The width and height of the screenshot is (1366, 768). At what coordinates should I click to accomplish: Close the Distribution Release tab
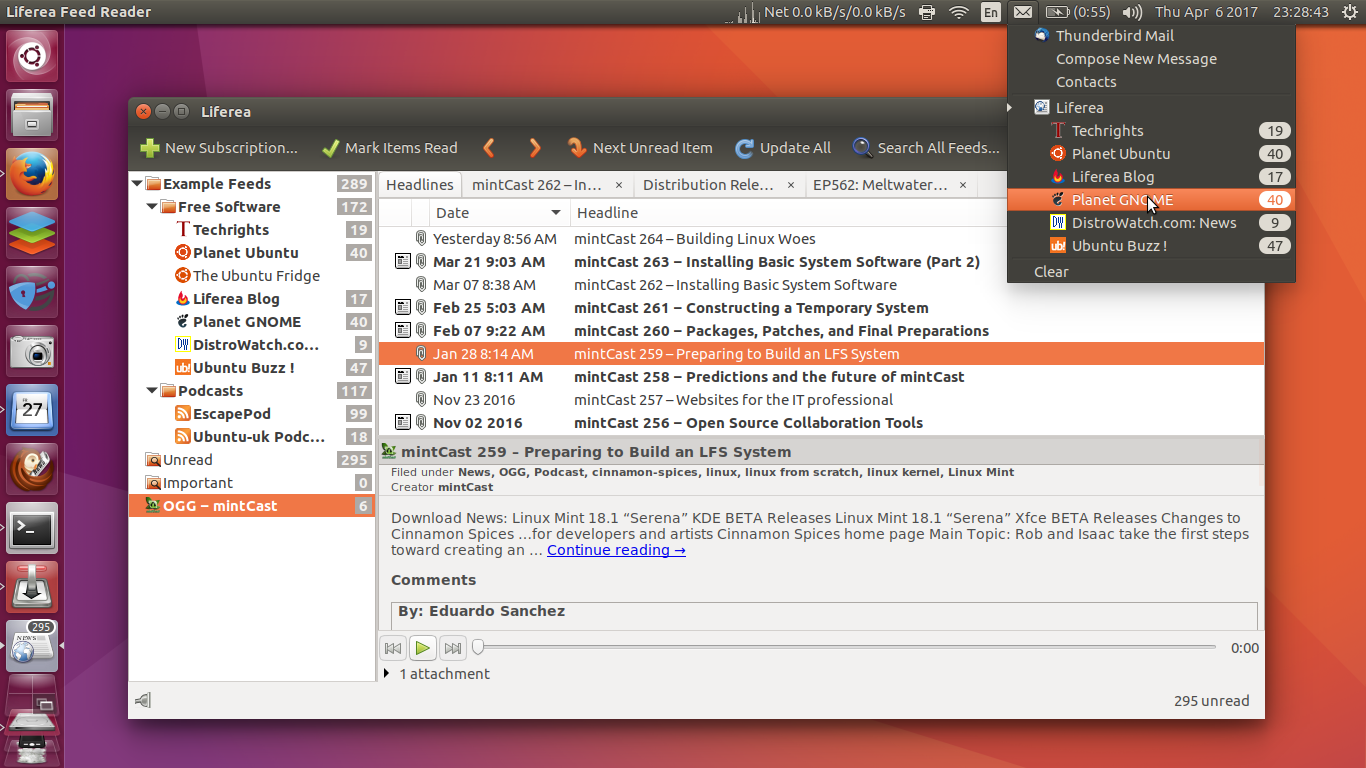[x=790, y=185]
